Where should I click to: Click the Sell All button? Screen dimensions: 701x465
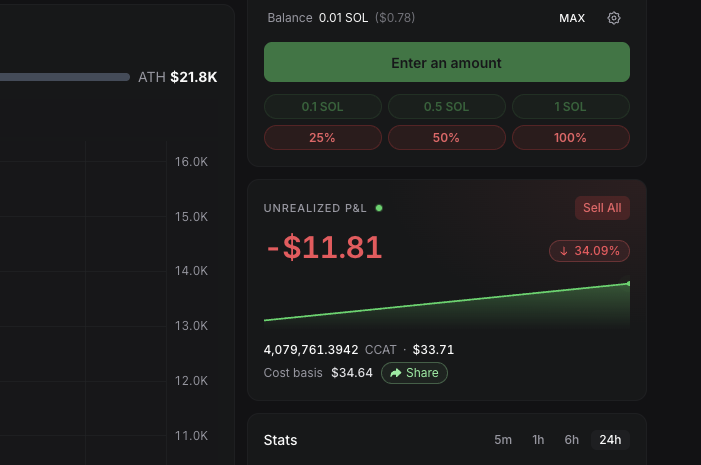(x=602, y=208)
